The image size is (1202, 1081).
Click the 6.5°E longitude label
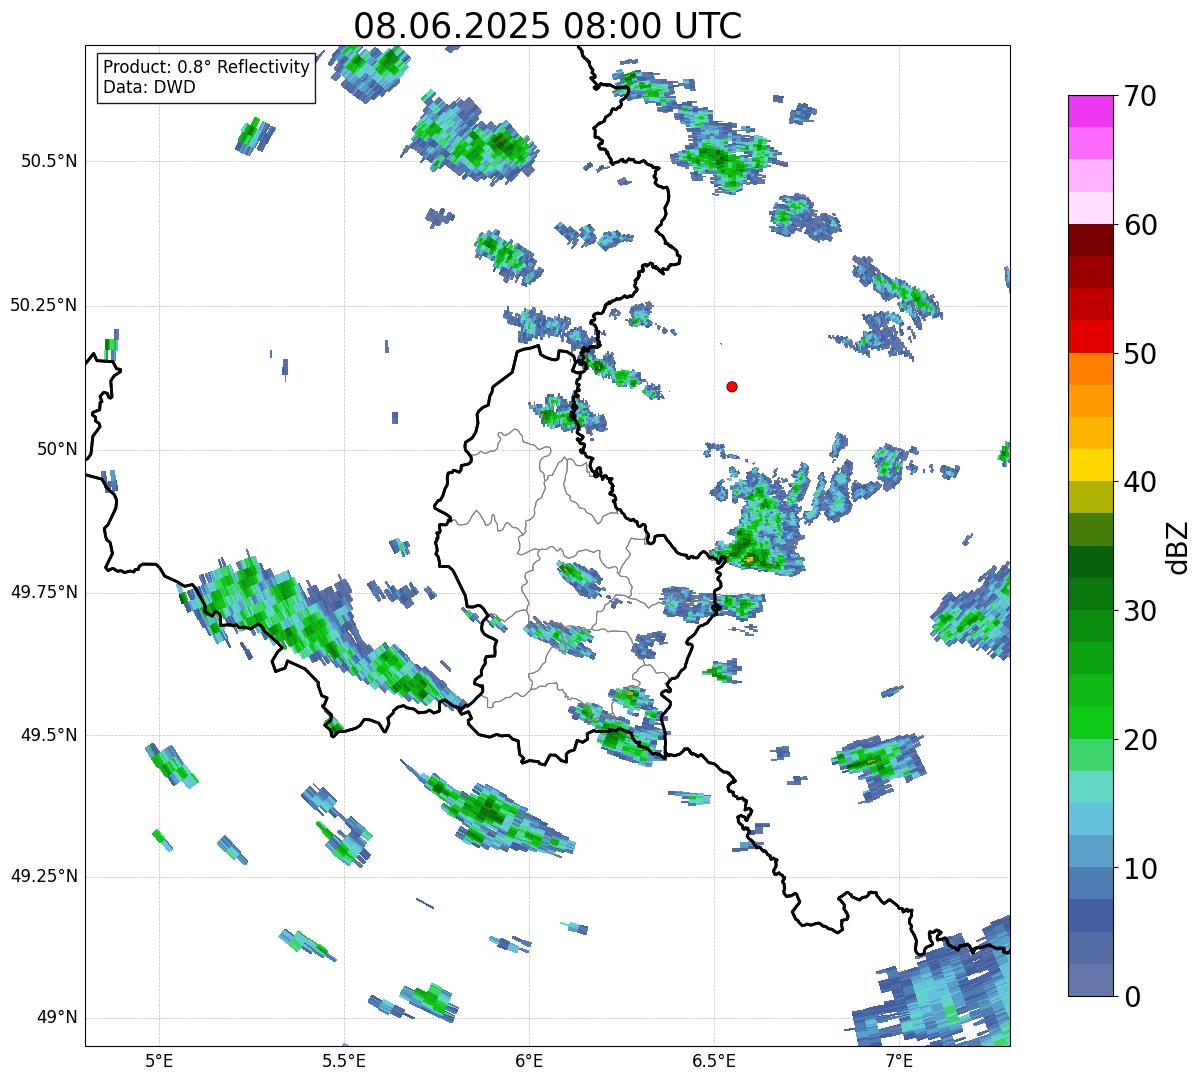coord(714,1060)
